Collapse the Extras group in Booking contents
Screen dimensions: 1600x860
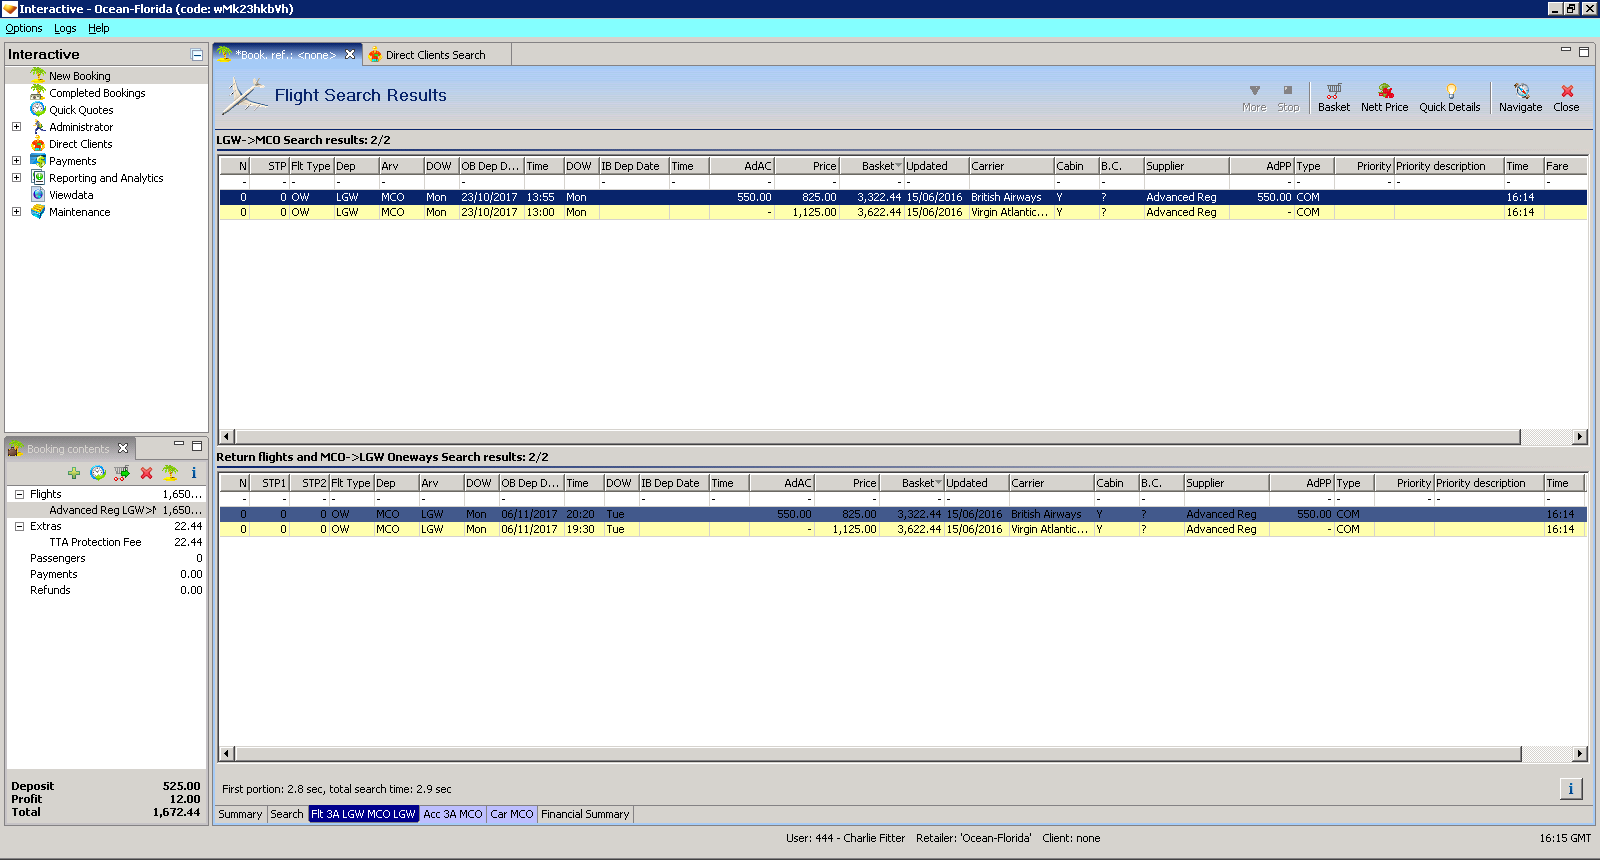[19, 526]
